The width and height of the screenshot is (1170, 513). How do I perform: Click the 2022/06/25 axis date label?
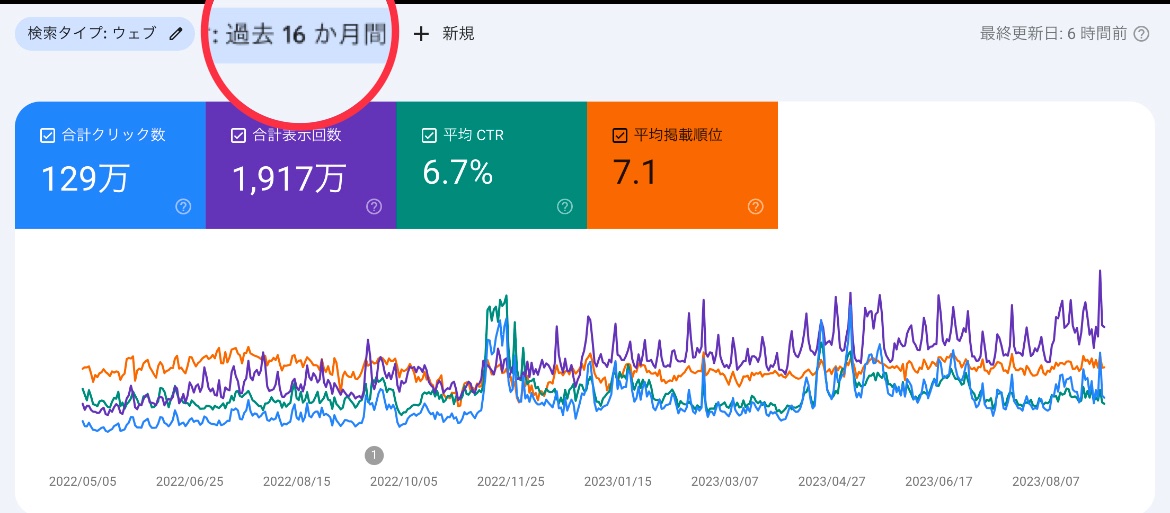[190, 482]
